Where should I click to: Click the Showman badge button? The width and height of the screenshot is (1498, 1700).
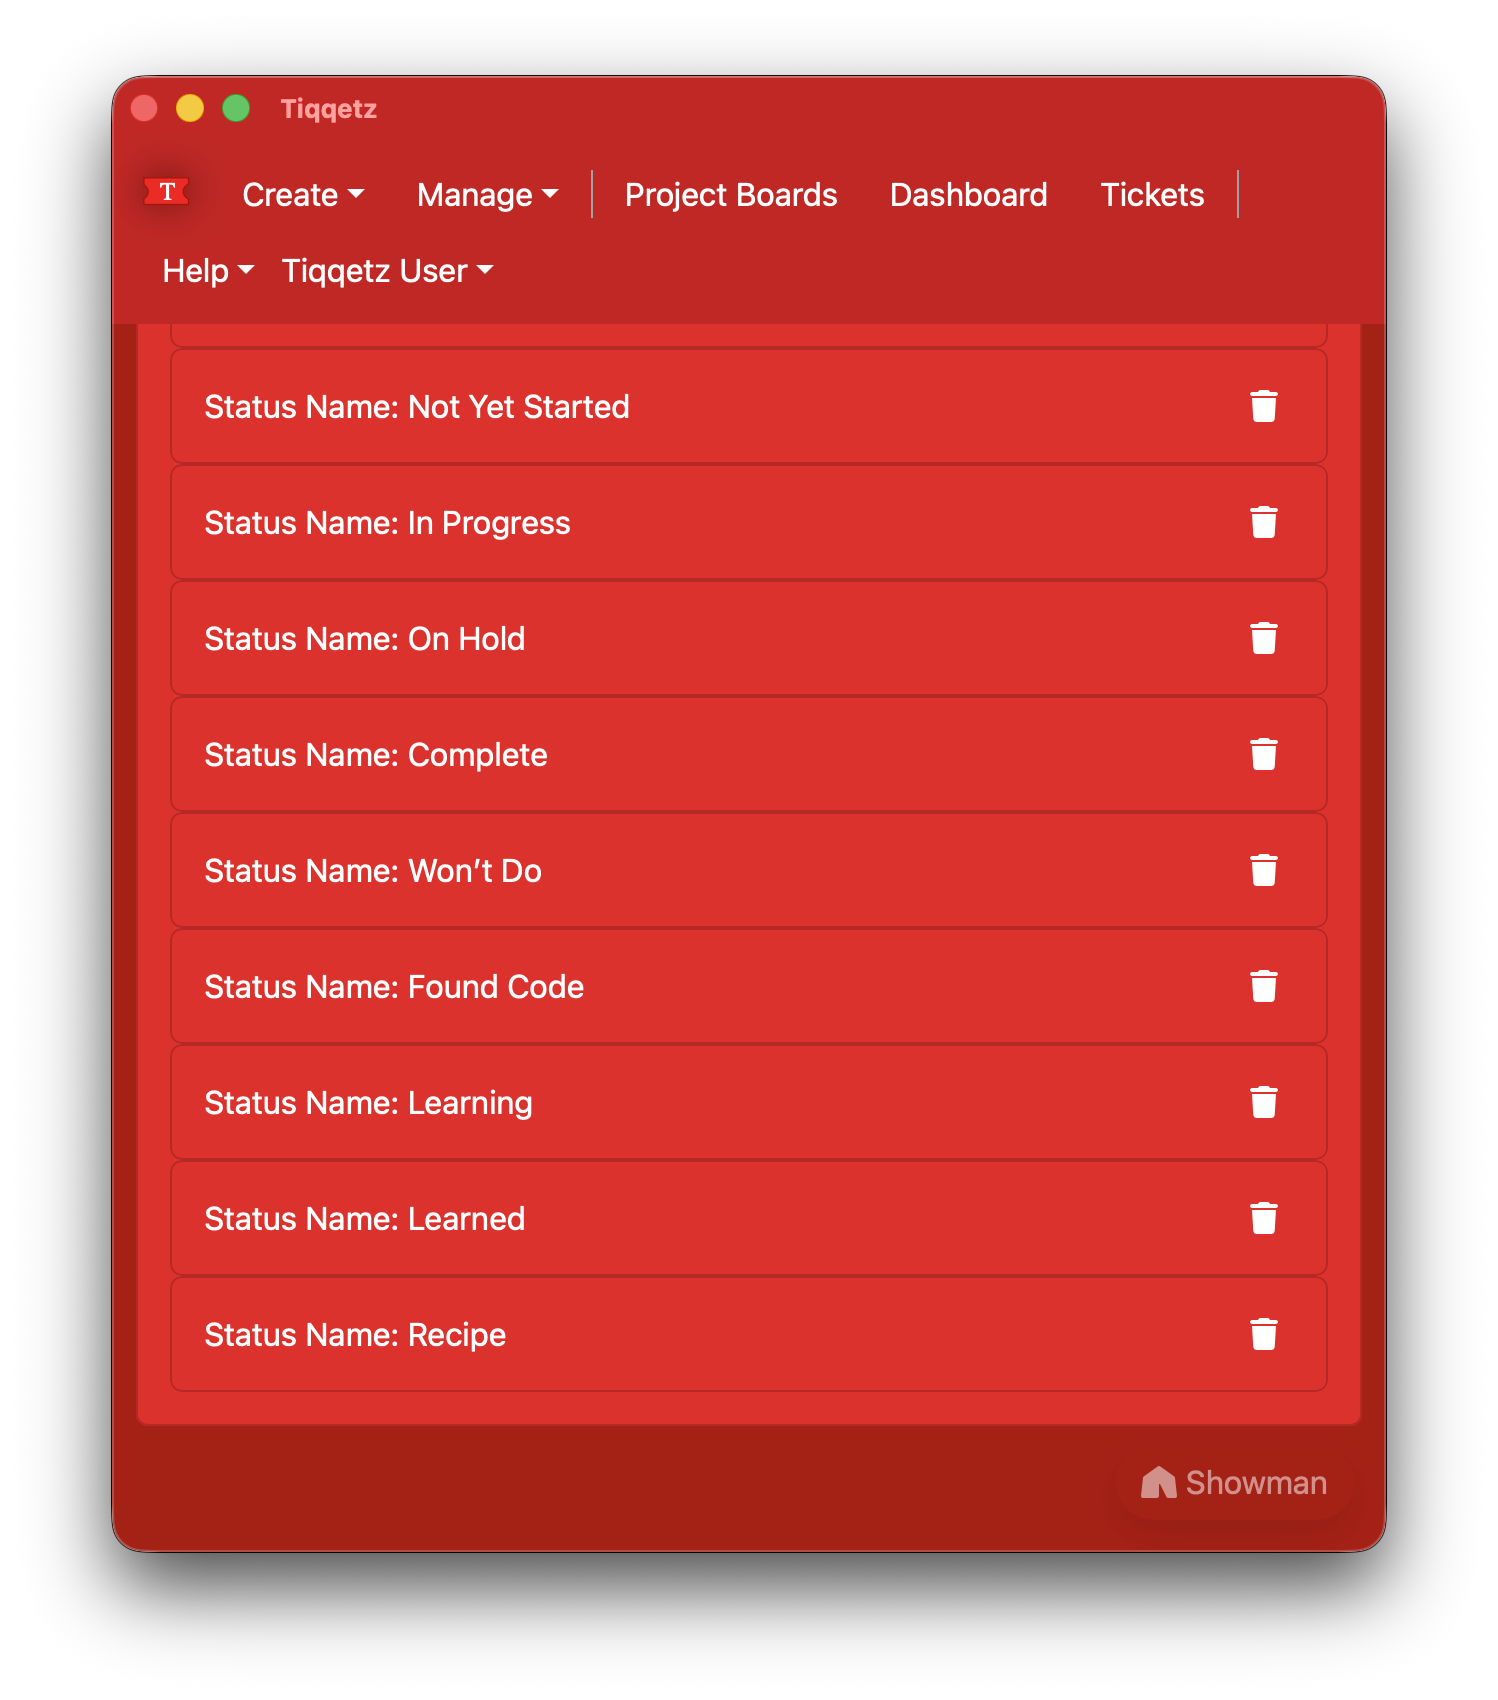tap(1234, 1482)
